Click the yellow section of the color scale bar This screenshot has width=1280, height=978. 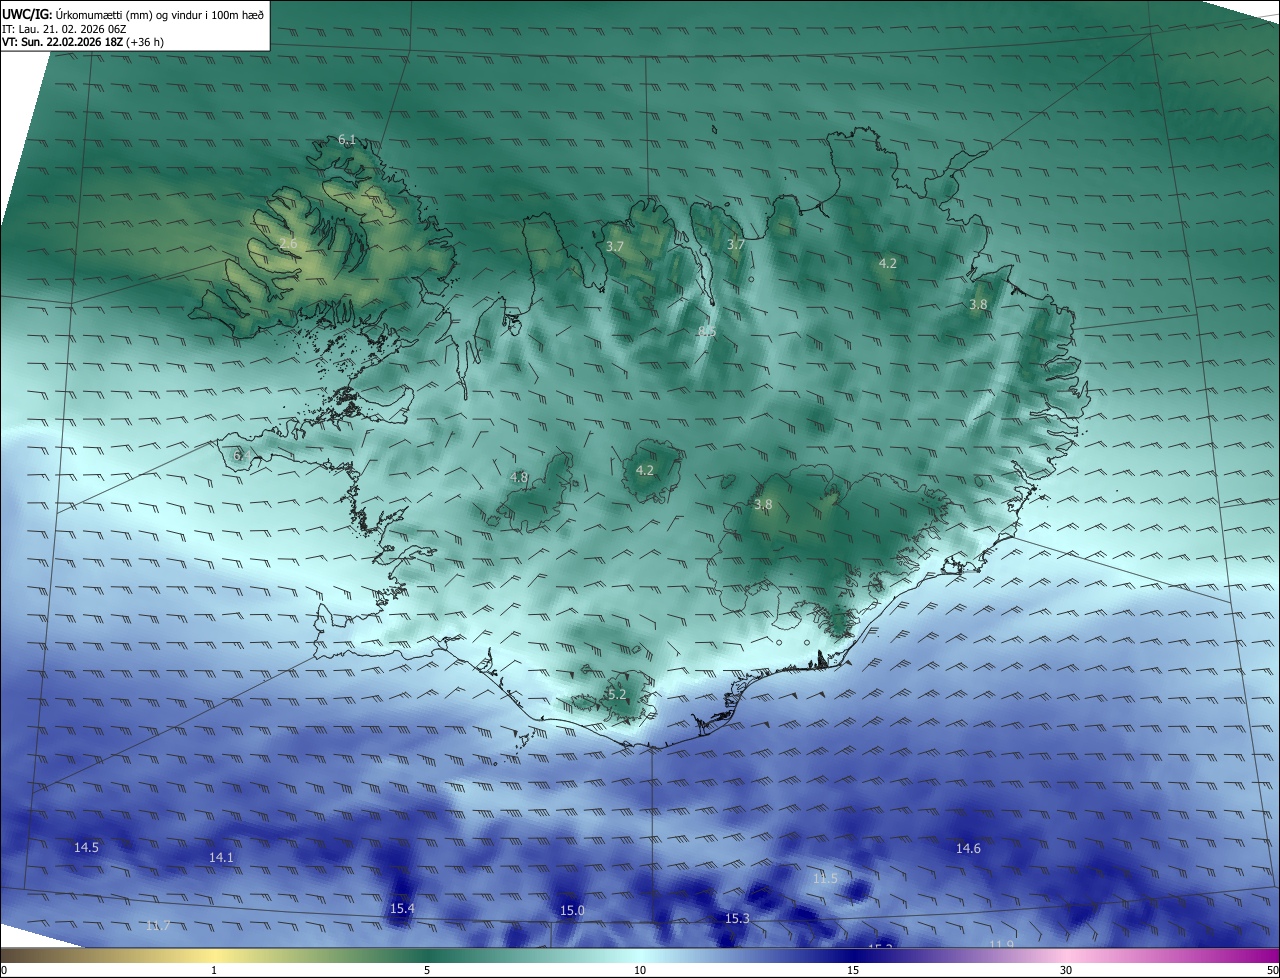click(x=214, y=956)
